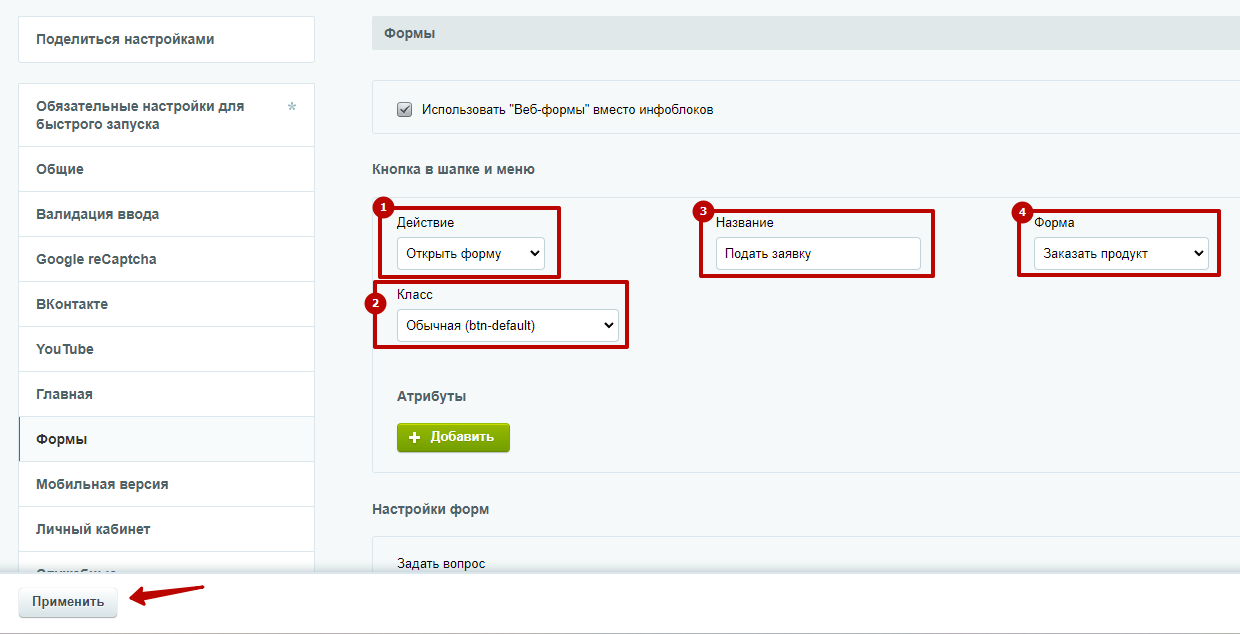Expand the Класс dropdown list

[508, 325]
